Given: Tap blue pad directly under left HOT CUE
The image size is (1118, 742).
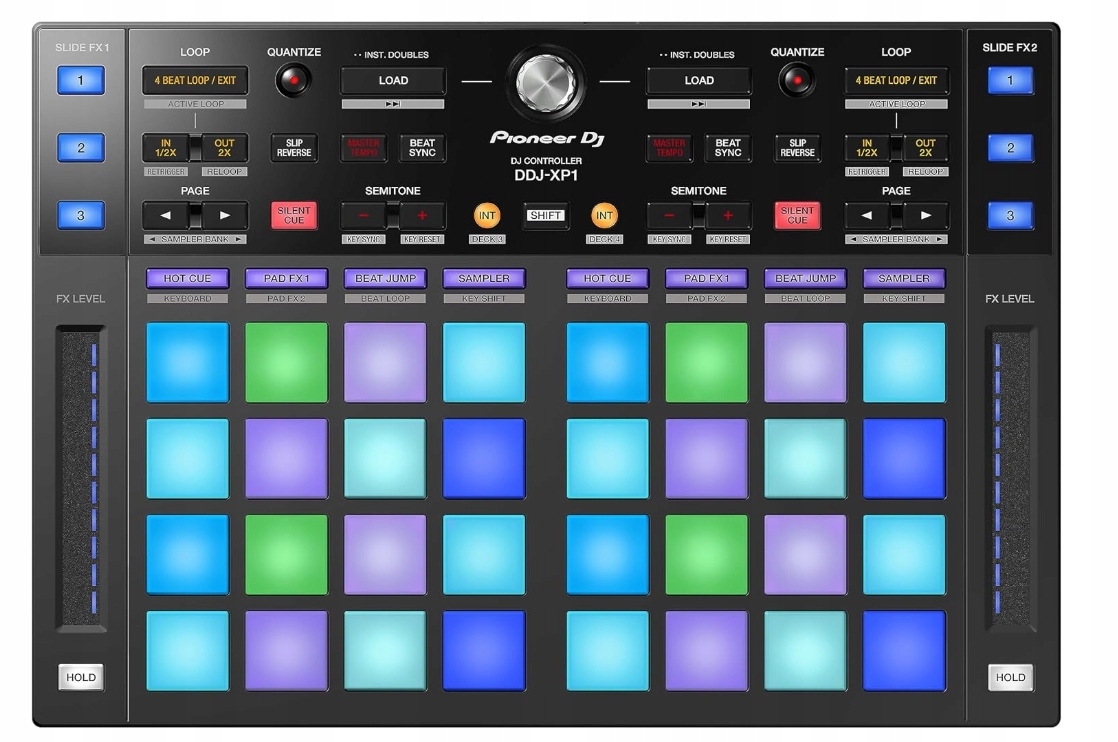Looking at the screenshot, I should pyautogui.click(x=188, y=362).
